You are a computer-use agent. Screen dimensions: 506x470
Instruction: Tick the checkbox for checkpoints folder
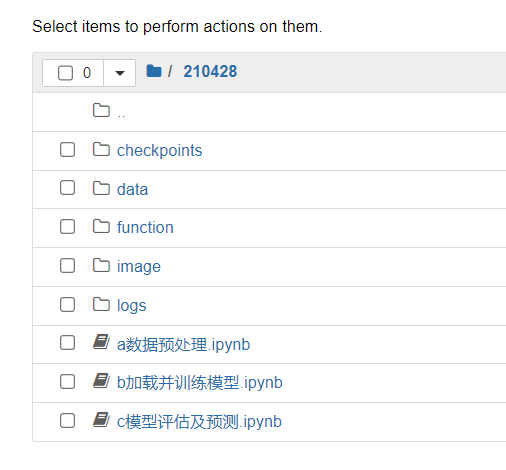(67, 150)
